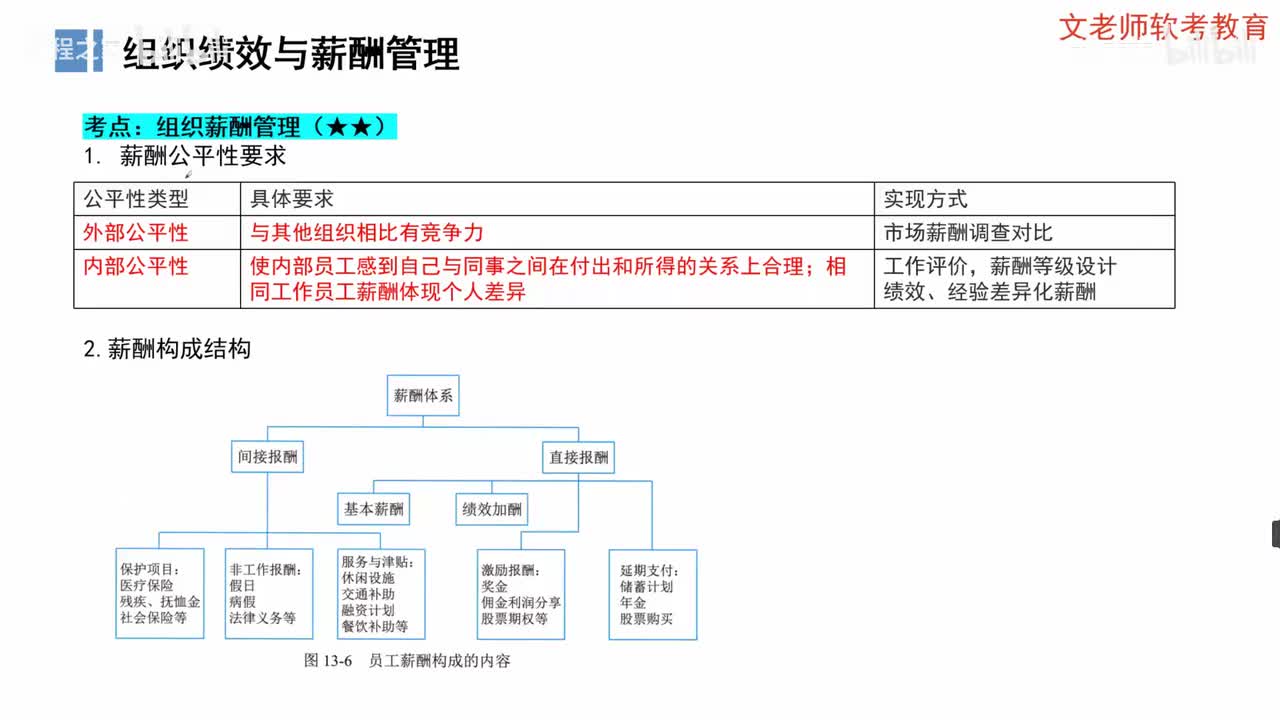Click the cell 与其他组织相比有竞争力

(x=367, y=233)
